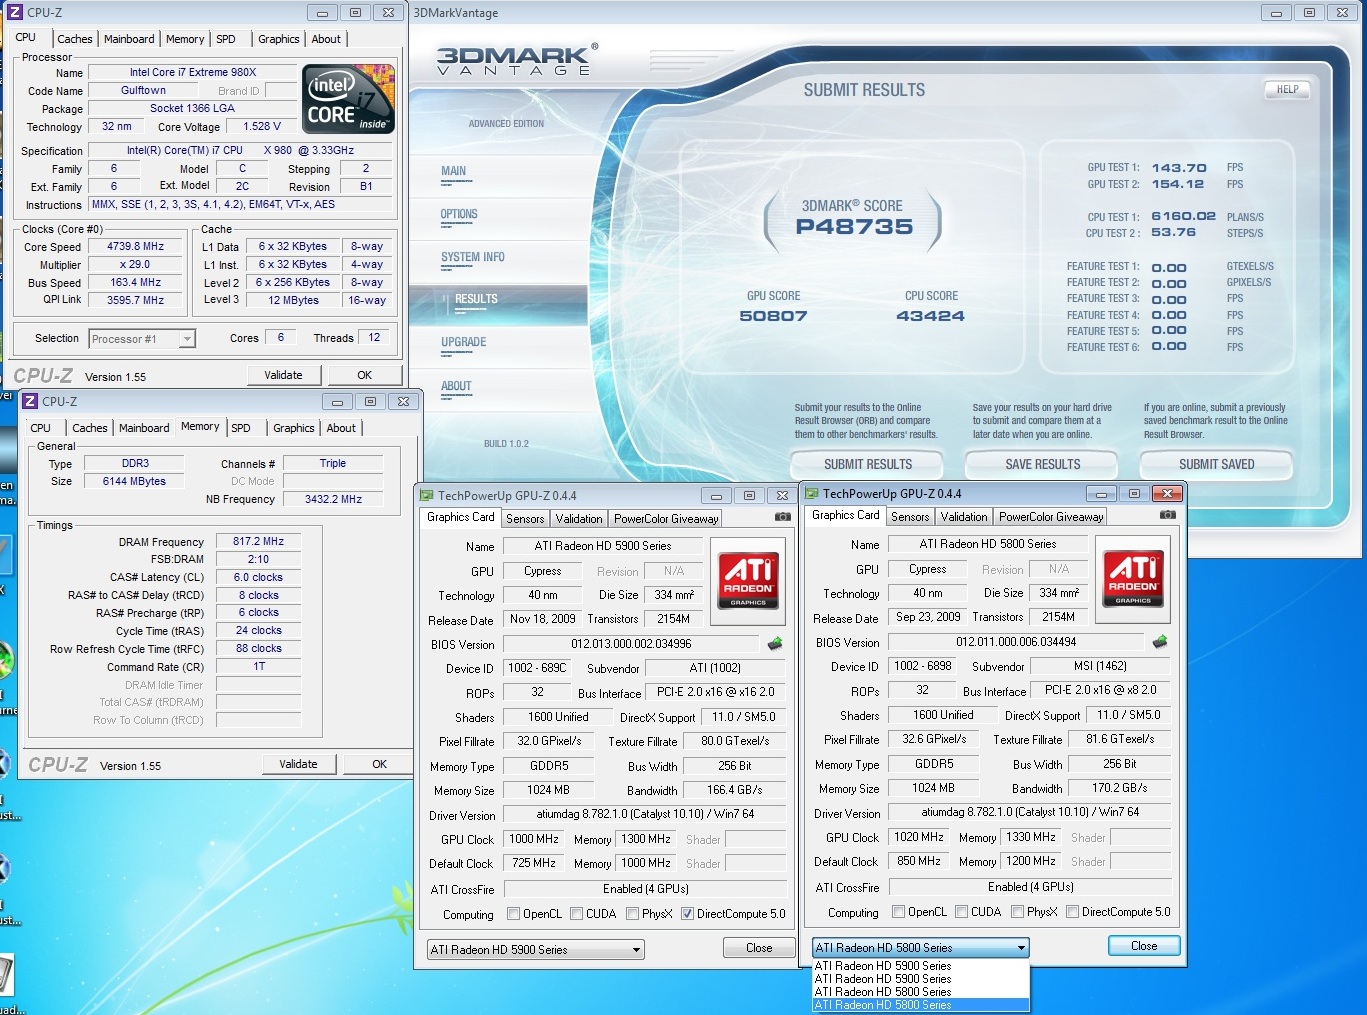Image resolution: width=1367 pixels, height=1015 pixels.
Task: Open Graphics tab in lower CPU-Z window
Action: [x=294, y=428]
